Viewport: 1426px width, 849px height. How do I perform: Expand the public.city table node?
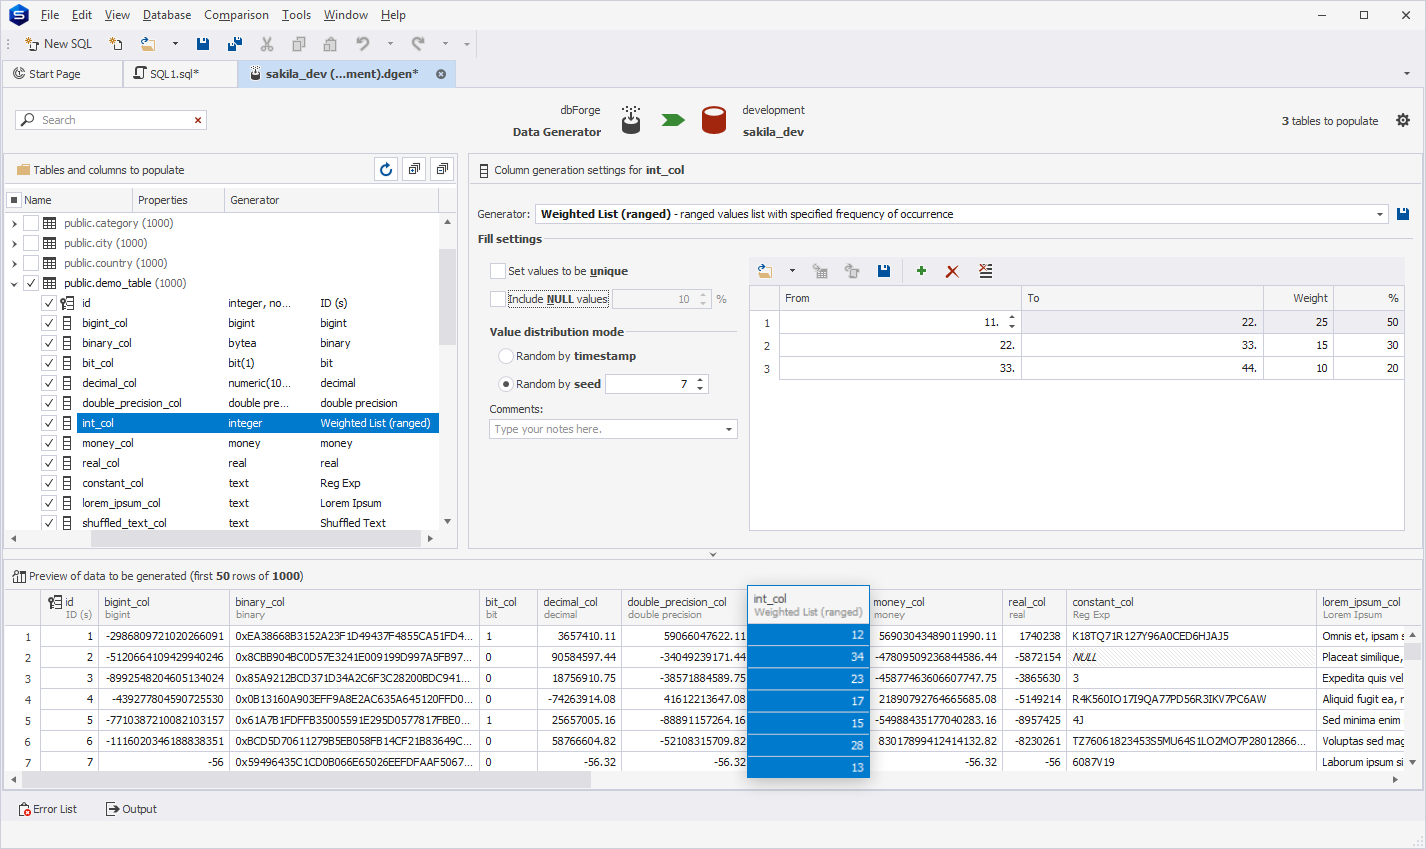[14, 243]
